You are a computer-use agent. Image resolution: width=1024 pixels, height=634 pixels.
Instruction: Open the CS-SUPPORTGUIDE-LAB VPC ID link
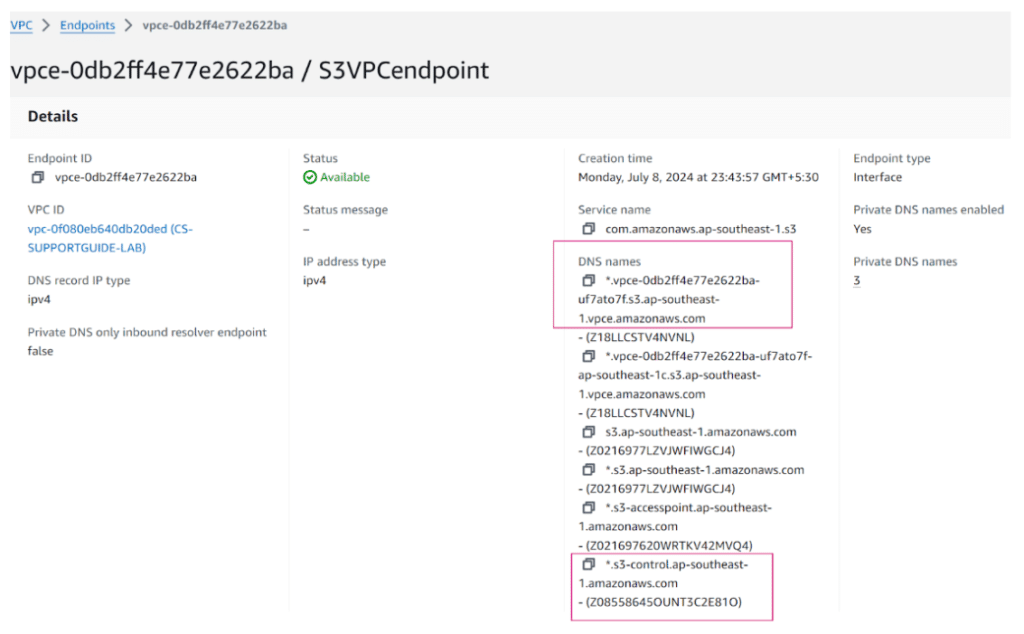(x=110, y=238)
